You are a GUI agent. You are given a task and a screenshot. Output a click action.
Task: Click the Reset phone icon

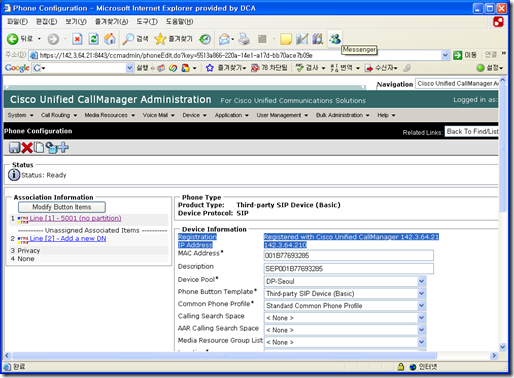point(51,147)
